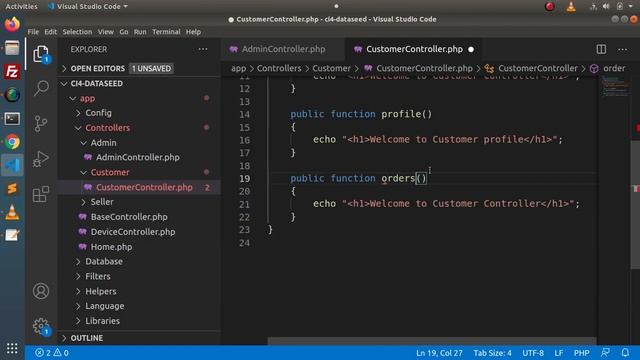Open the Files manager from the dock

(12, 48)
